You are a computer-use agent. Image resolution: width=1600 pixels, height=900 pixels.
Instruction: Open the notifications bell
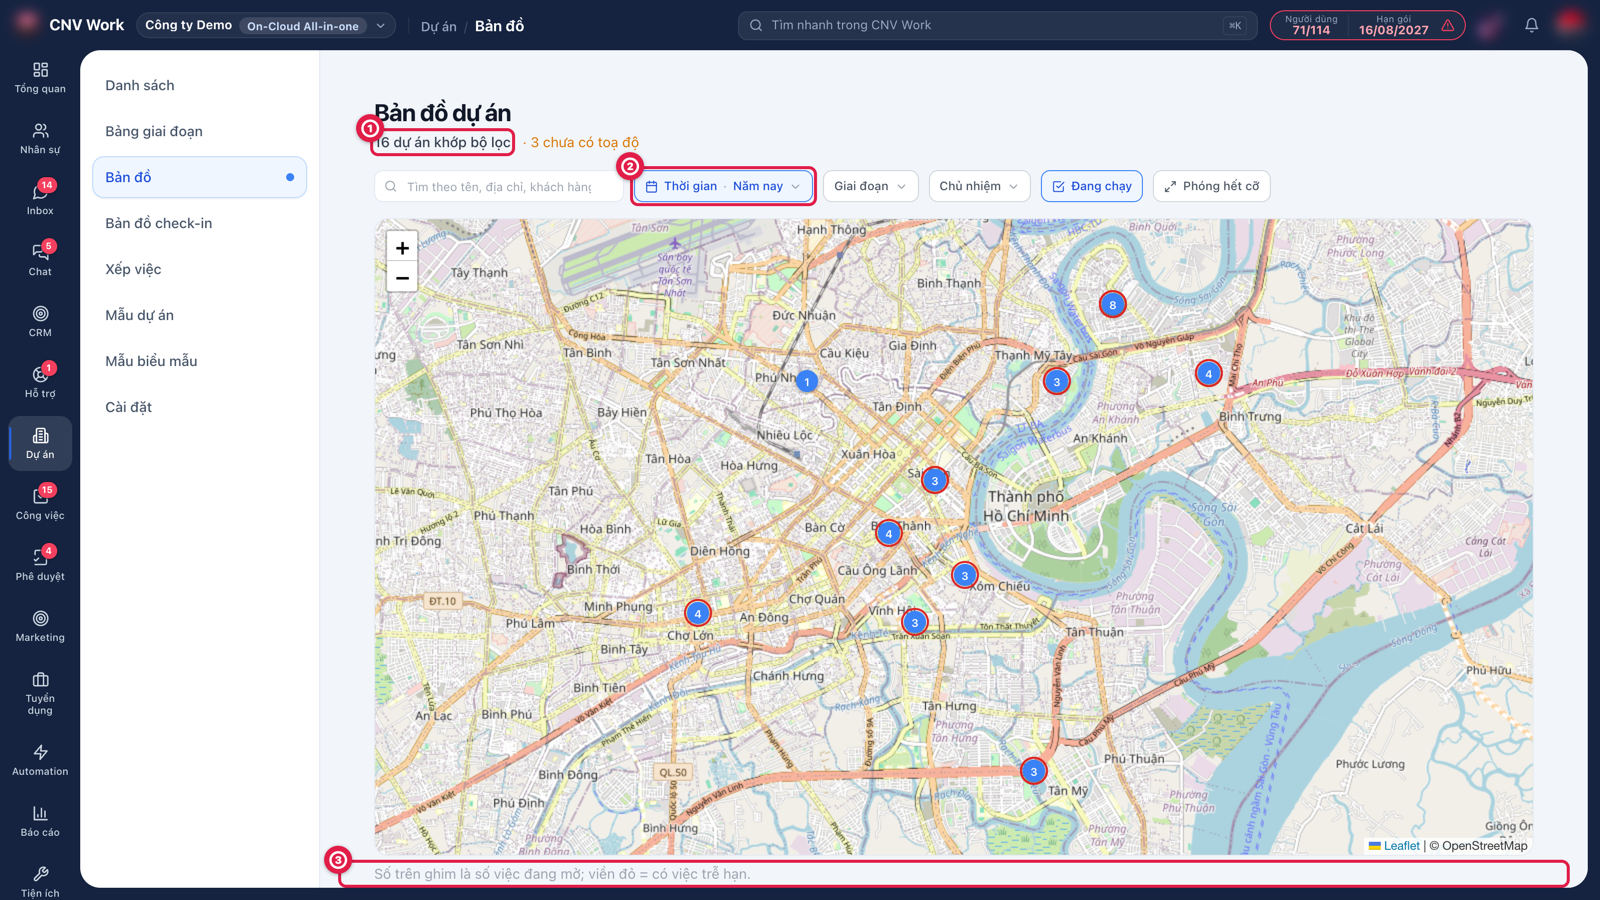point(1531,25)
